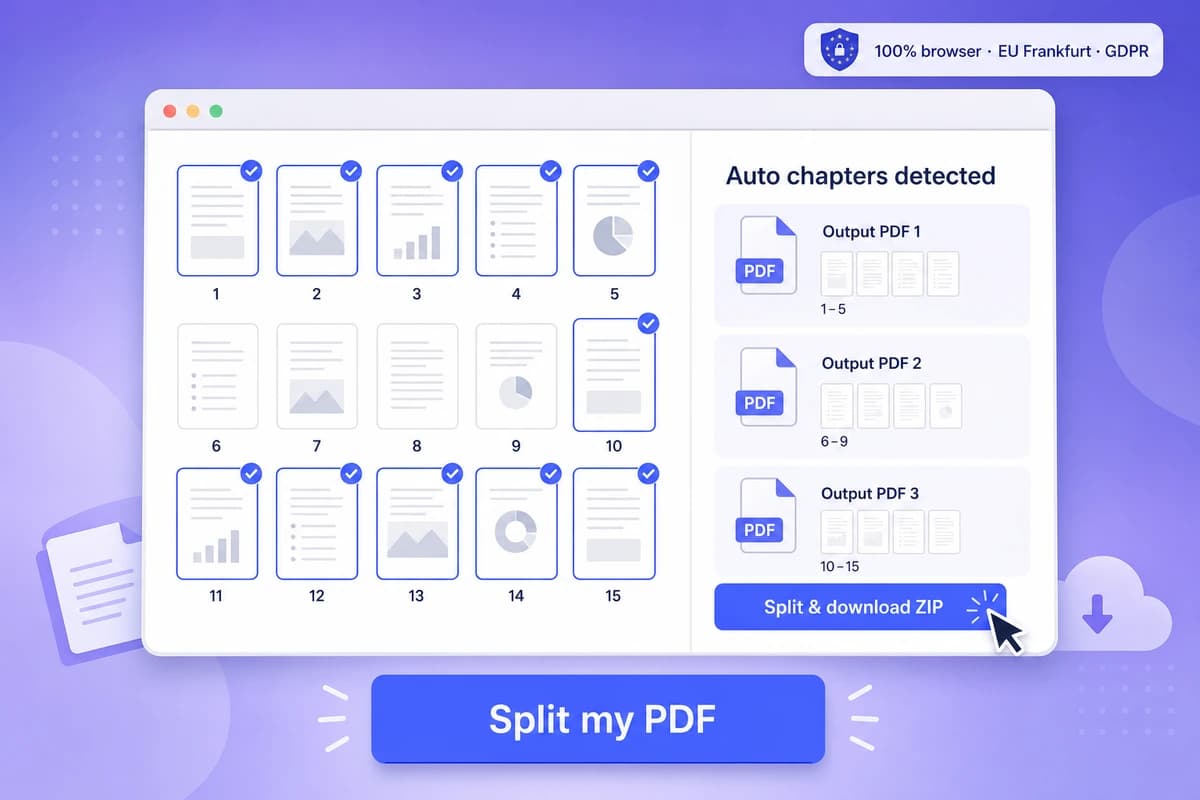Screen dimensions: 1200x800
Task: Click the green window maximize dot
Action: (x=216, y=111)
